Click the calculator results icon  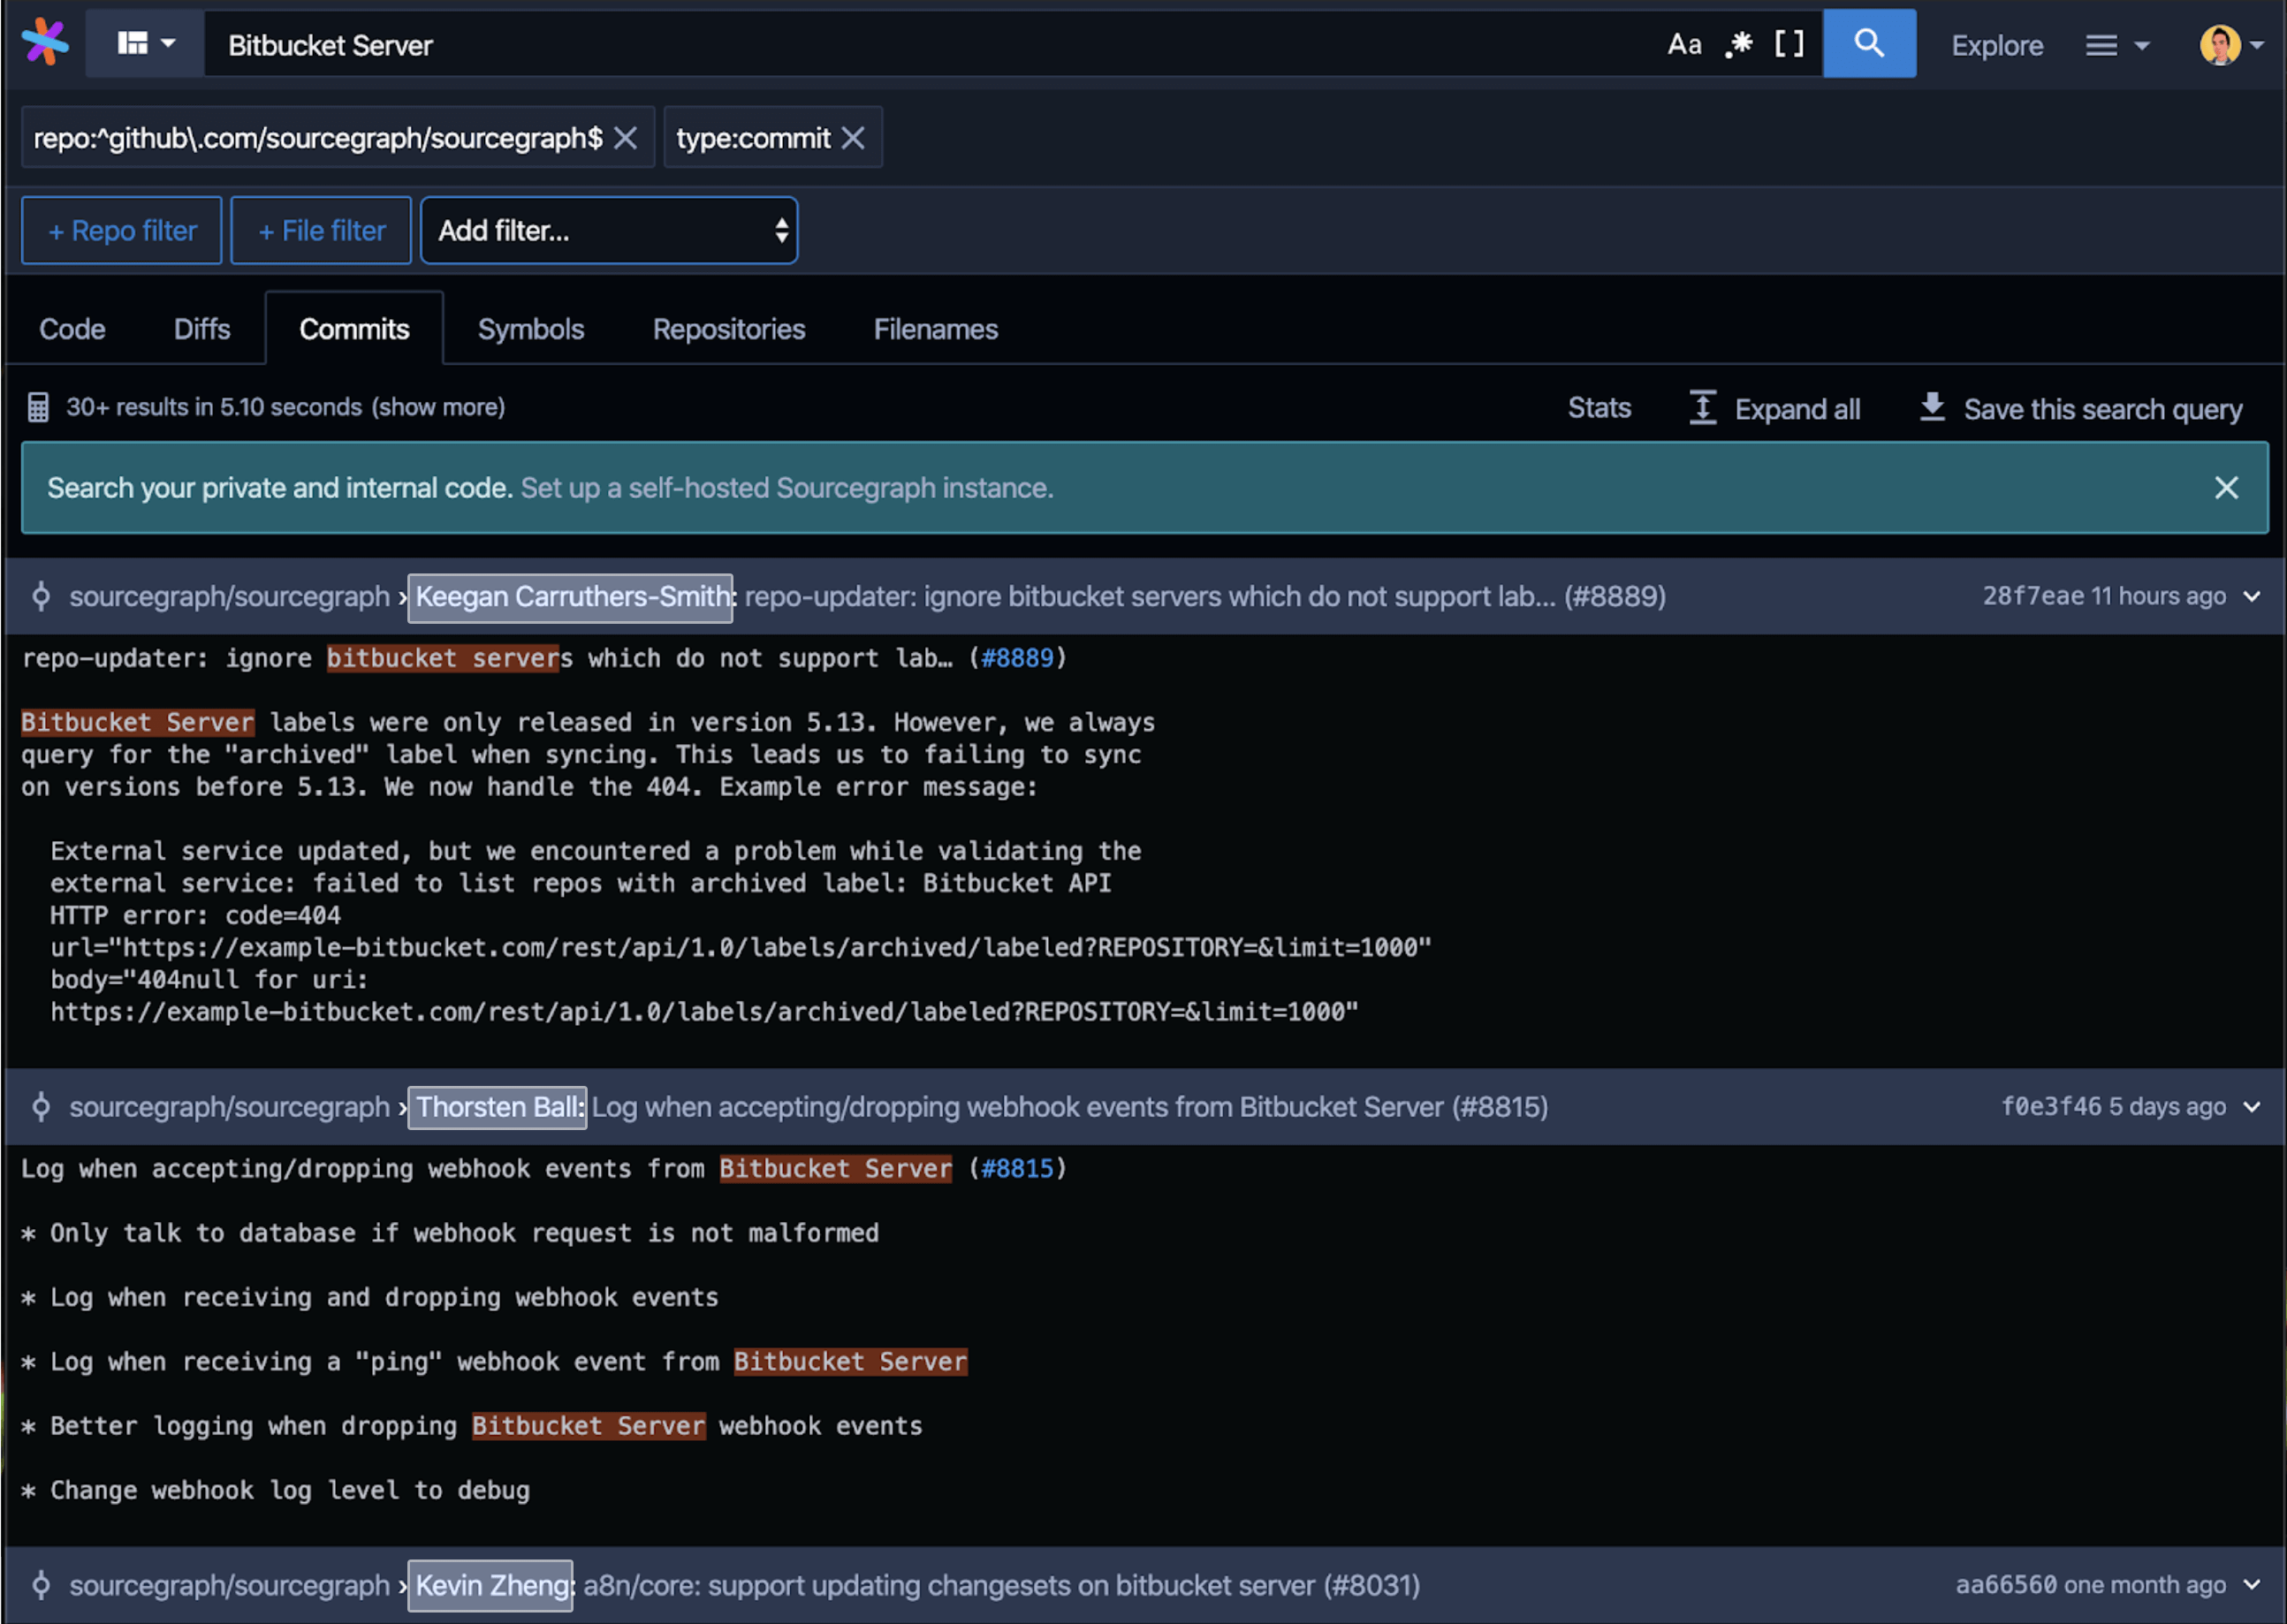coord(38,407)
